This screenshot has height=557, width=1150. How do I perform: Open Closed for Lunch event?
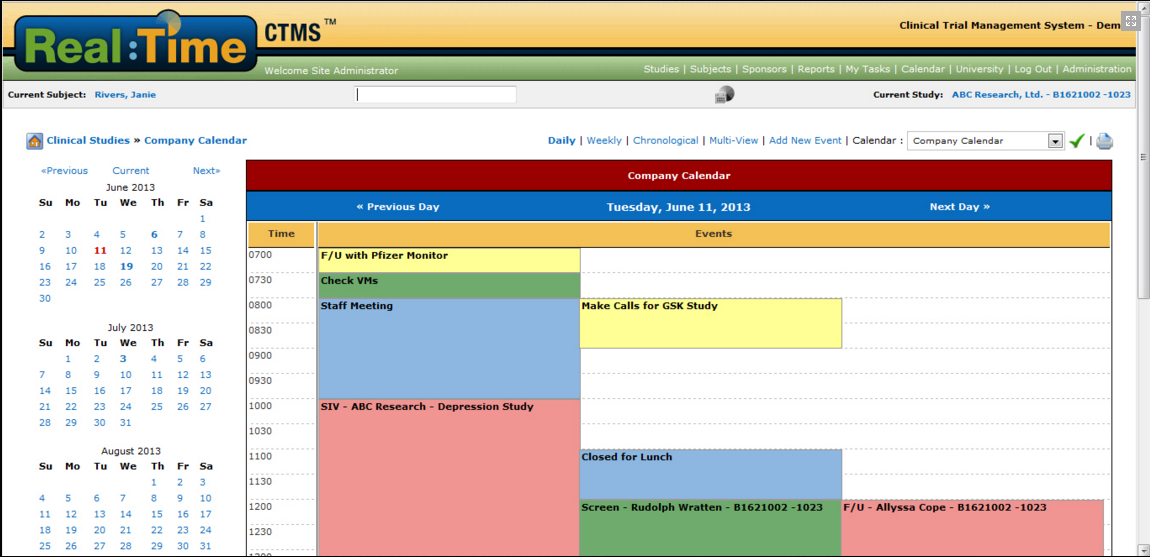tap(711, 474)
